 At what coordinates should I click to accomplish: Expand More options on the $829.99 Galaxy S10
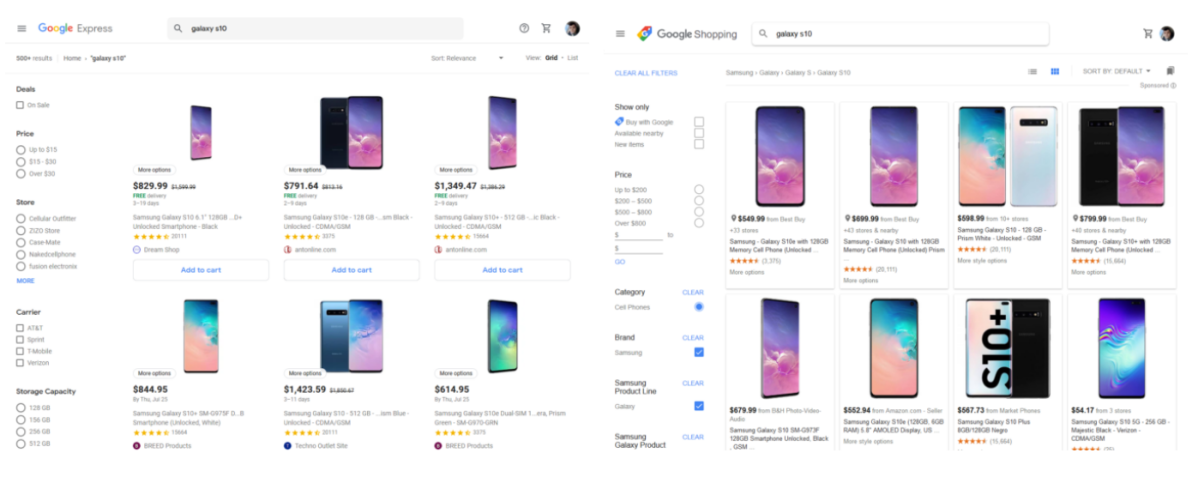(154, 170)
